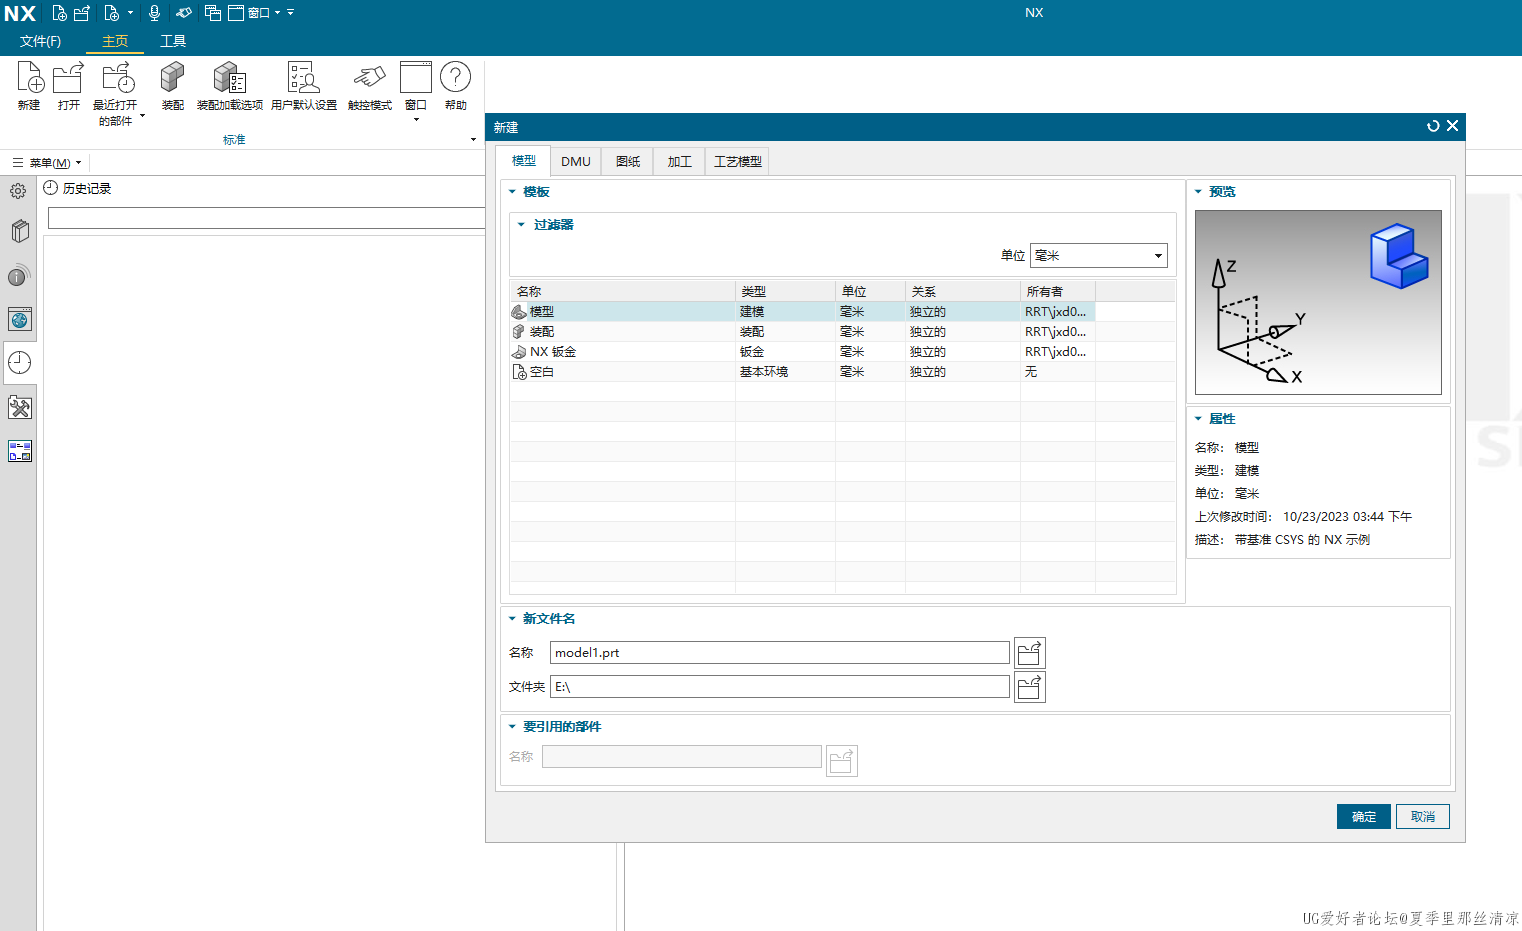Collapse the 要引用的部件 section
1522x931 pixels.
513,727
